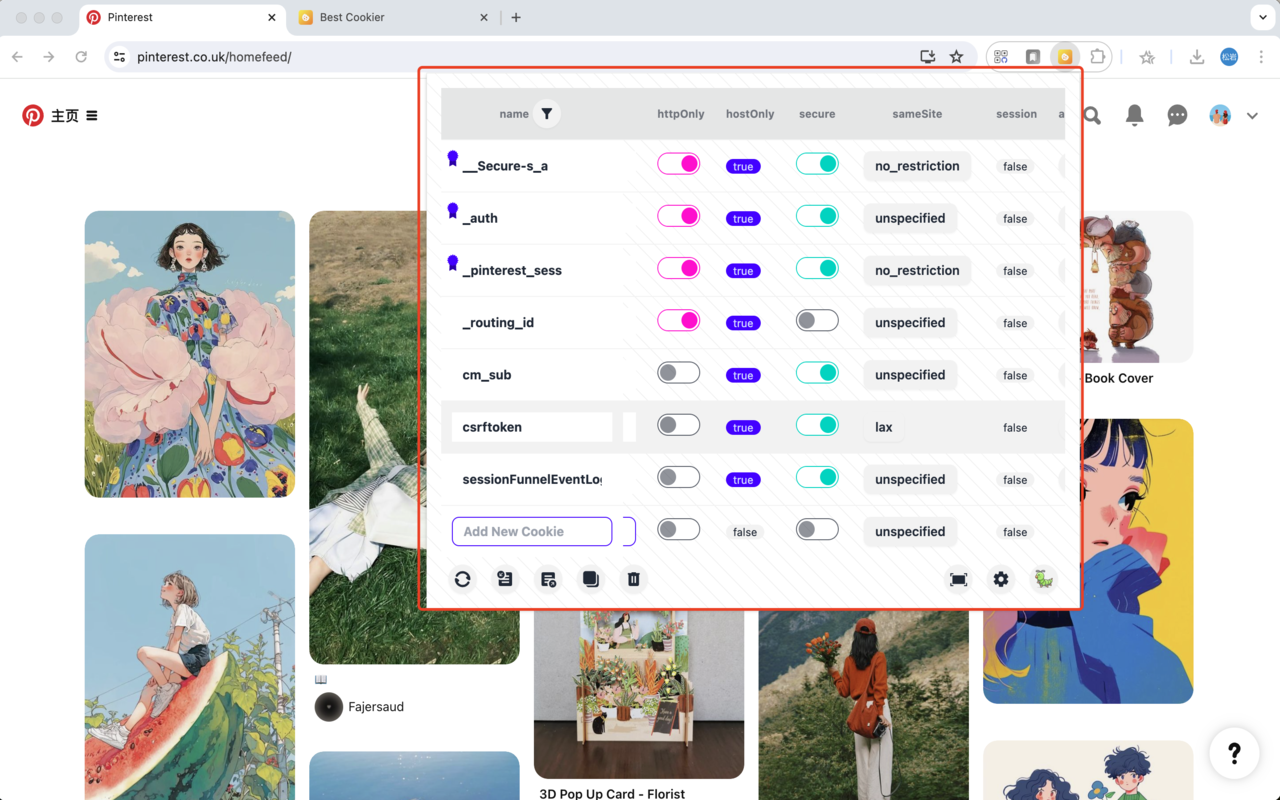Toggle httpOnly for _auth cookie

tap(678, 216)
